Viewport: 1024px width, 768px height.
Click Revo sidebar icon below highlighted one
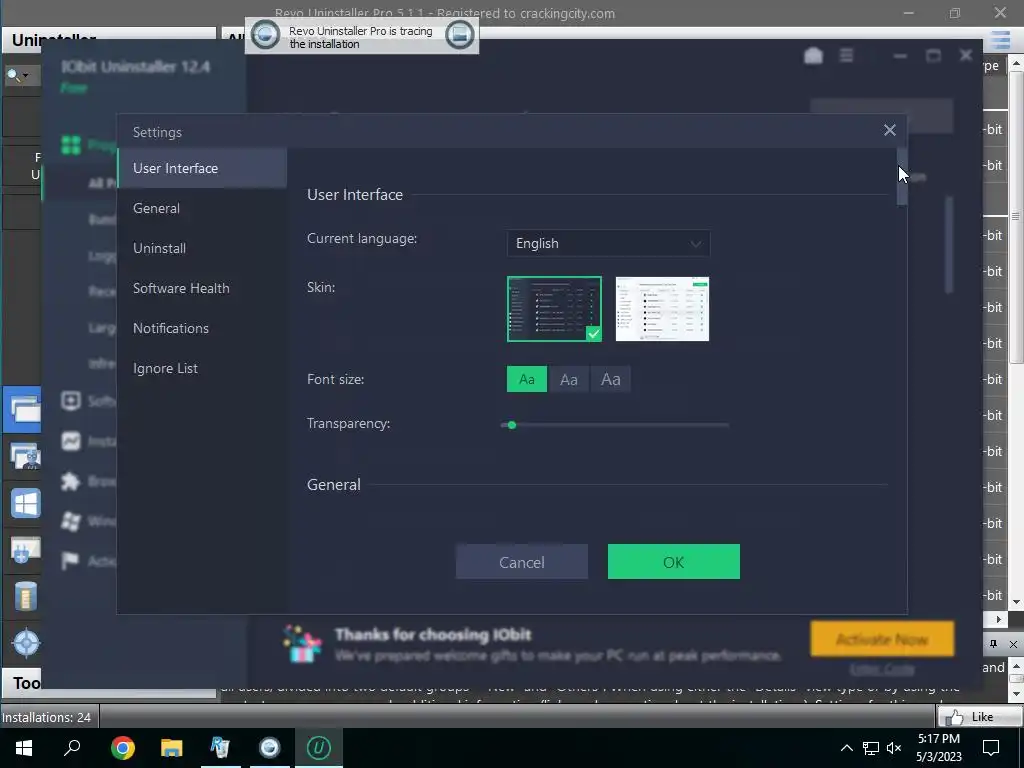coord(25,456)
